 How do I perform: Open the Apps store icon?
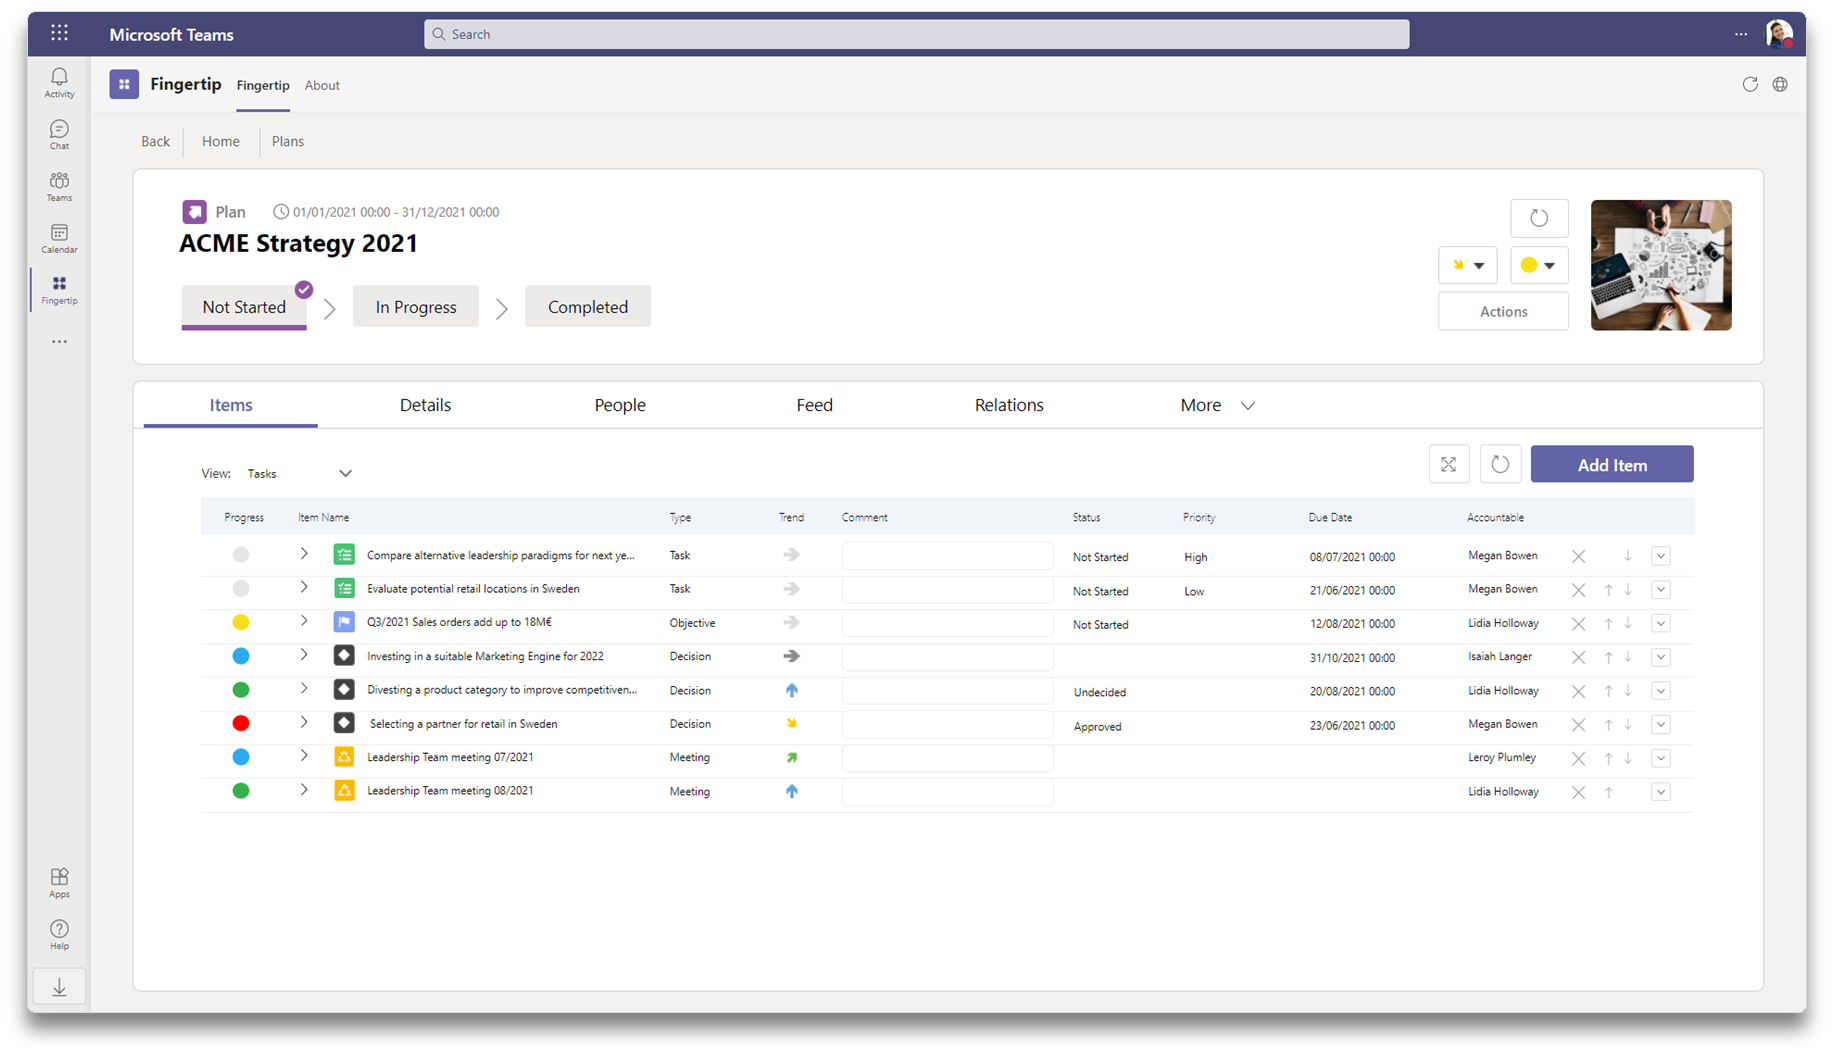(x=59, y=883)
